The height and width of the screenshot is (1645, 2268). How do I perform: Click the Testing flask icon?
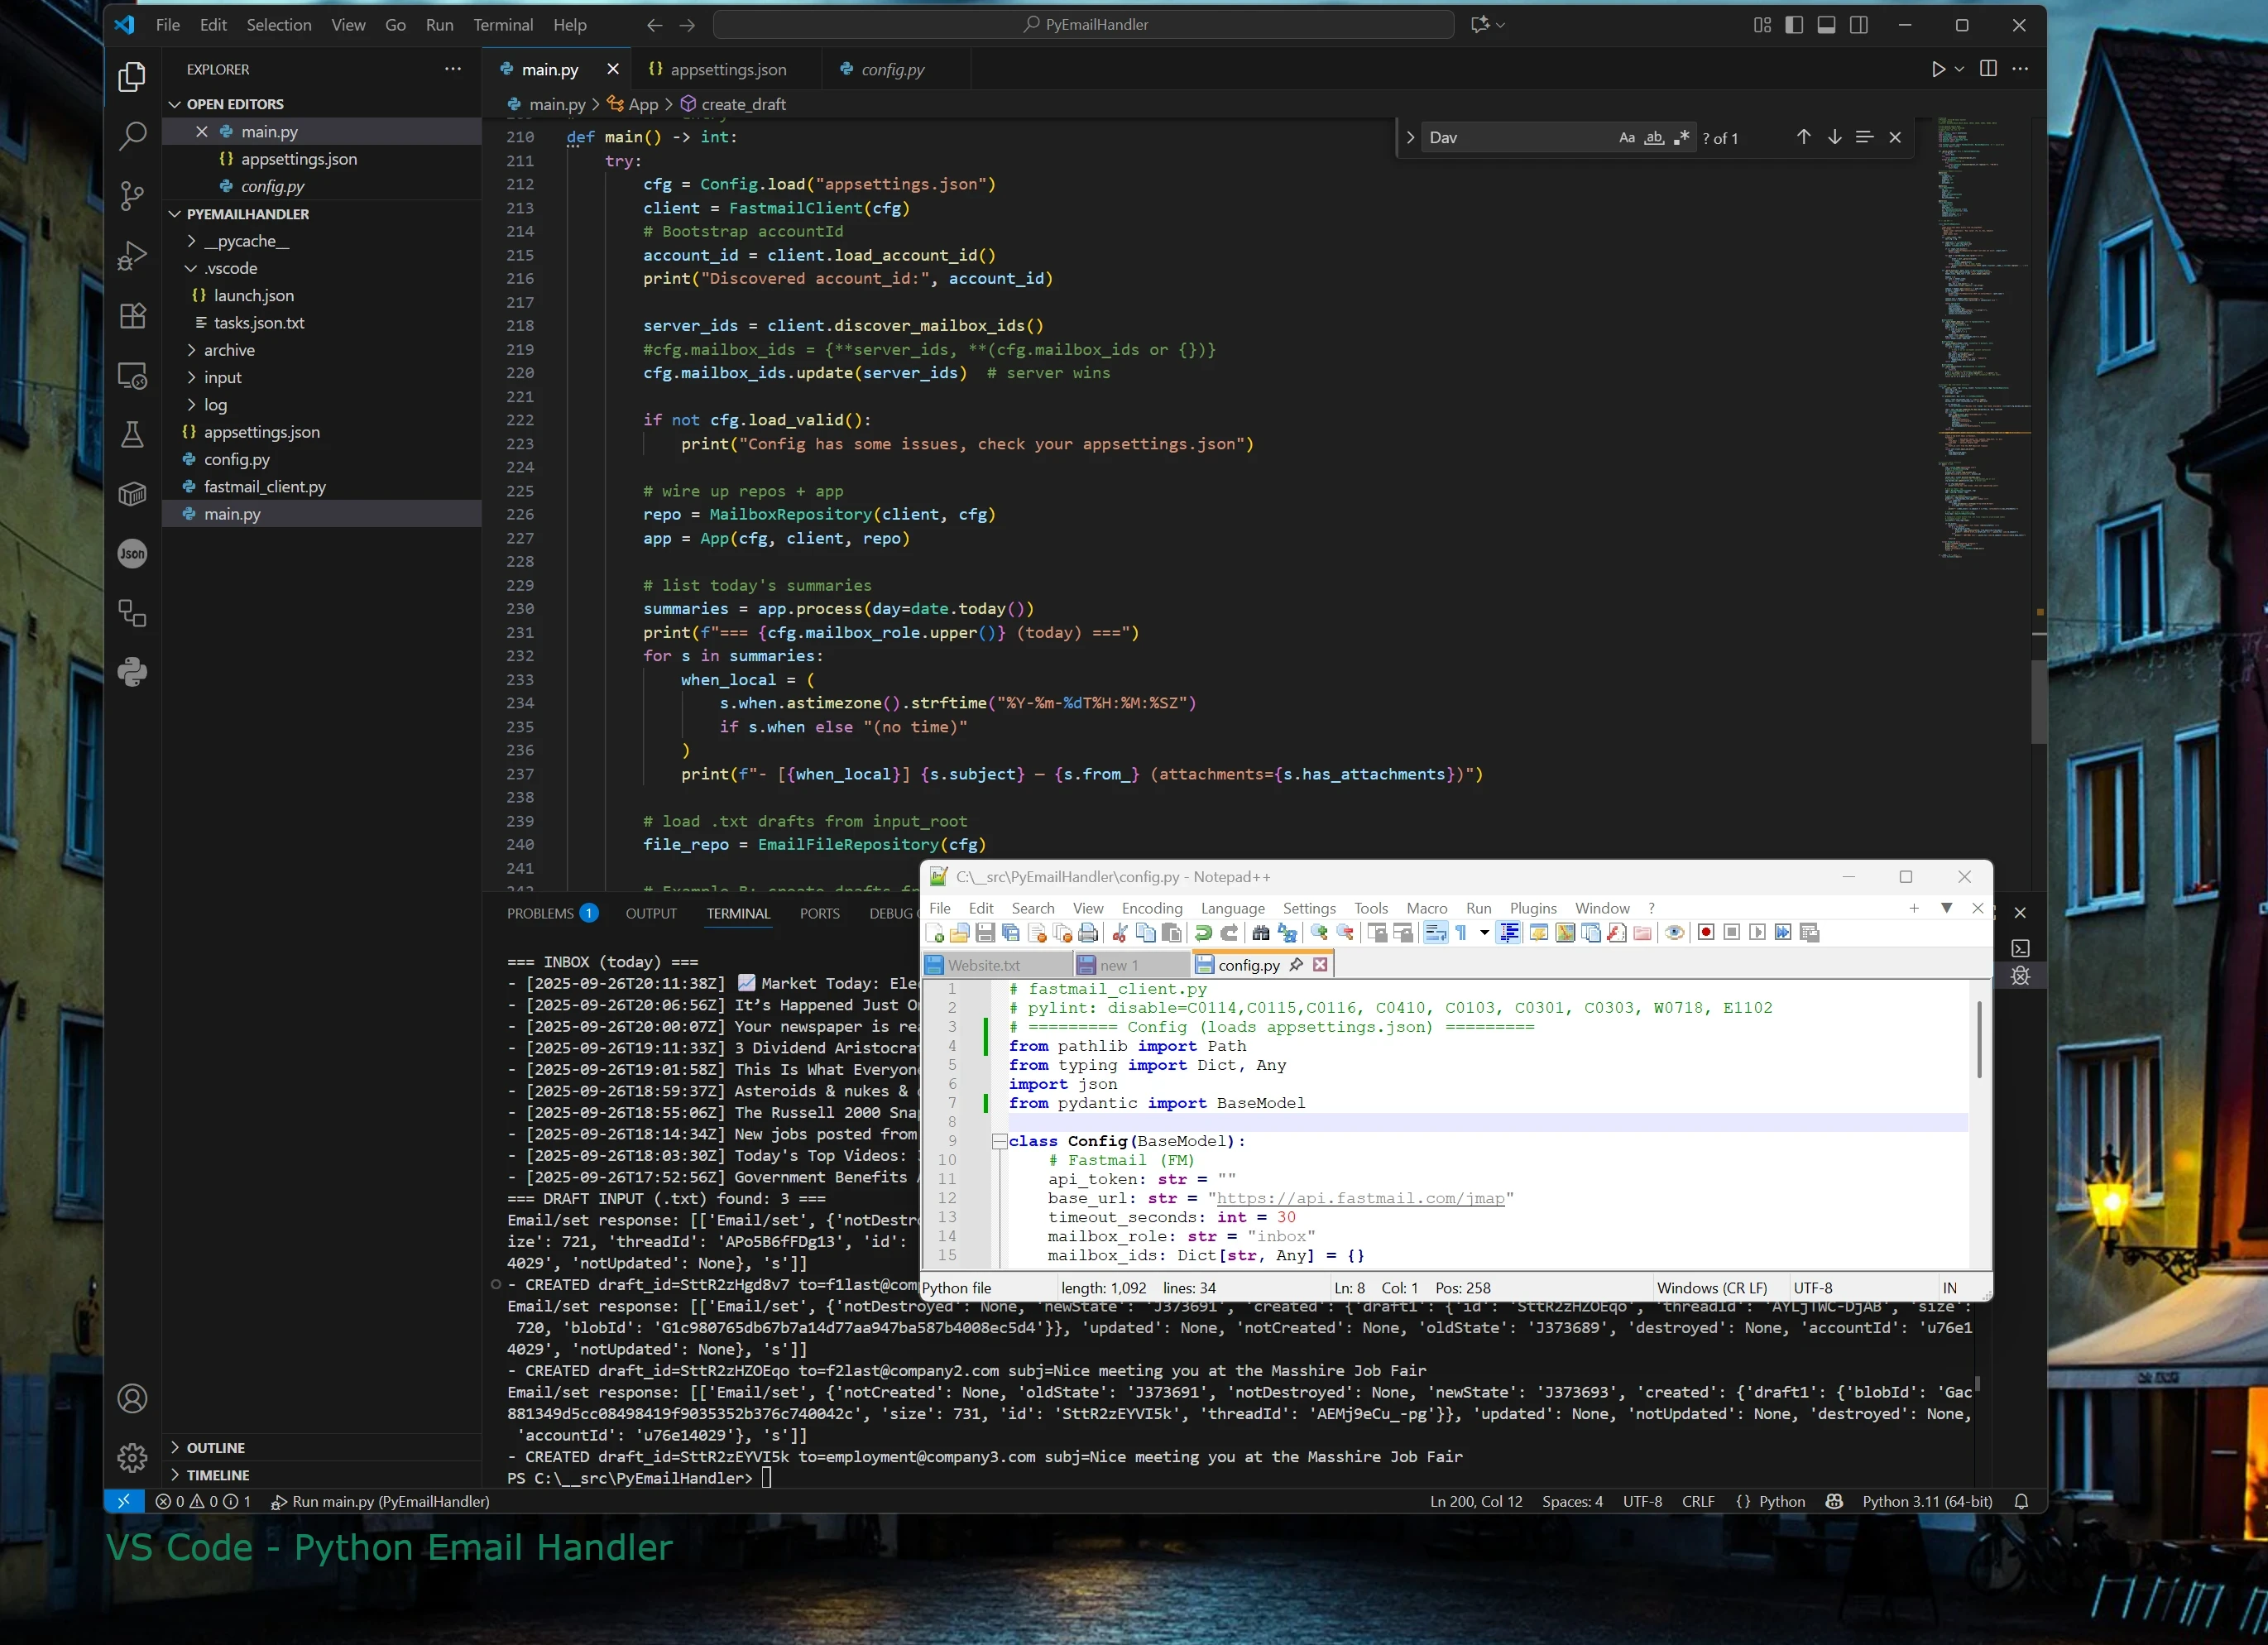pyautogui.click(x=131, y=435)
